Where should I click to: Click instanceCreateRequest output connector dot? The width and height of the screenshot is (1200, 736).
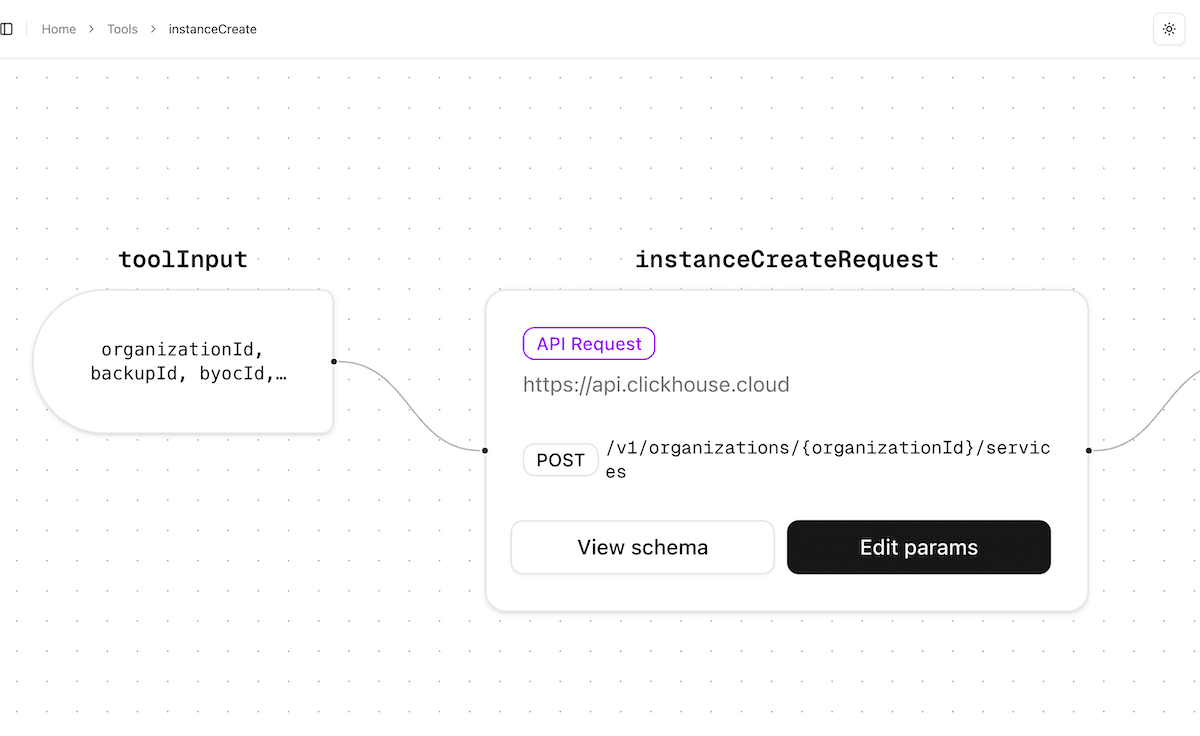(1089, 451)
